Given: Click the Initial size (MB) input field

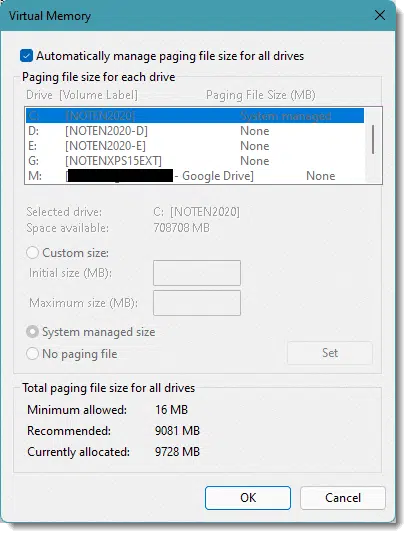Looking at the screenshot, I should [x=197, y=273].
